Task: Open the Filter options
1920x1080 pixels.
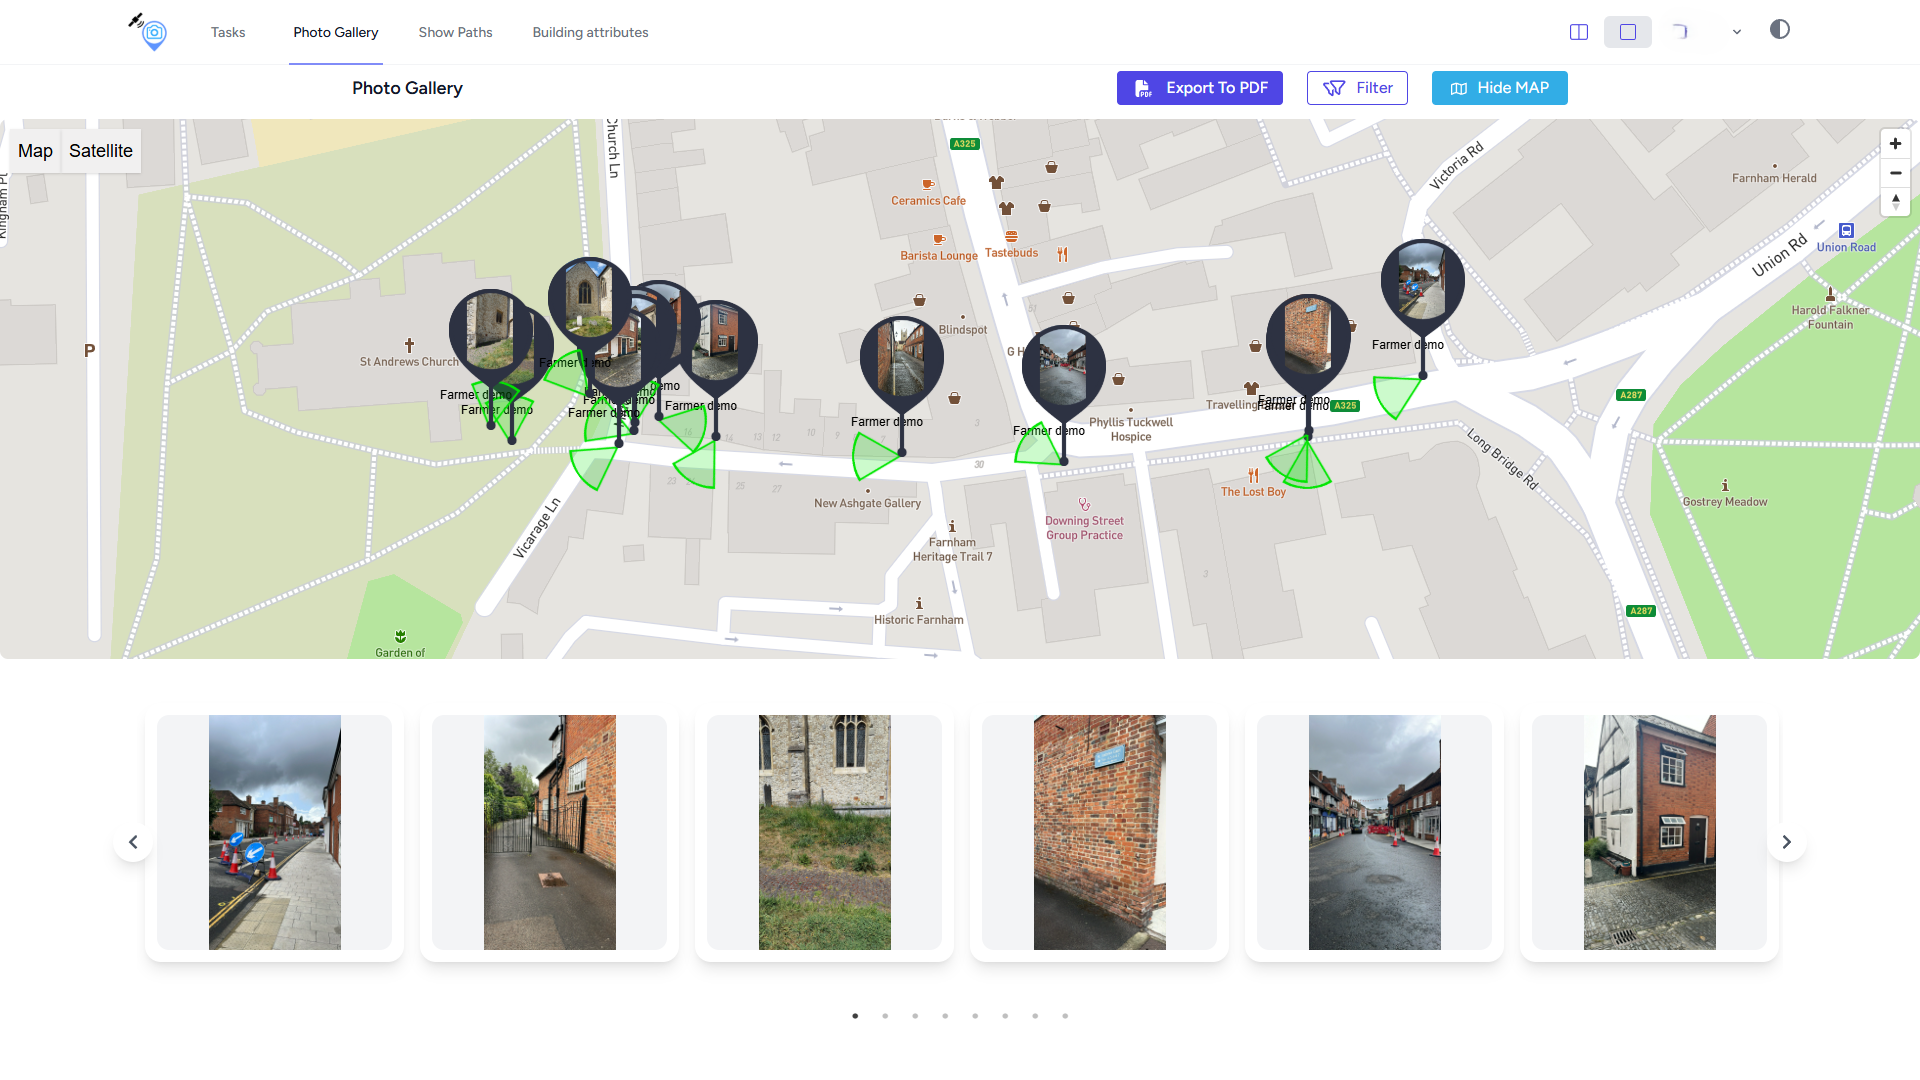Action: 1357,88
